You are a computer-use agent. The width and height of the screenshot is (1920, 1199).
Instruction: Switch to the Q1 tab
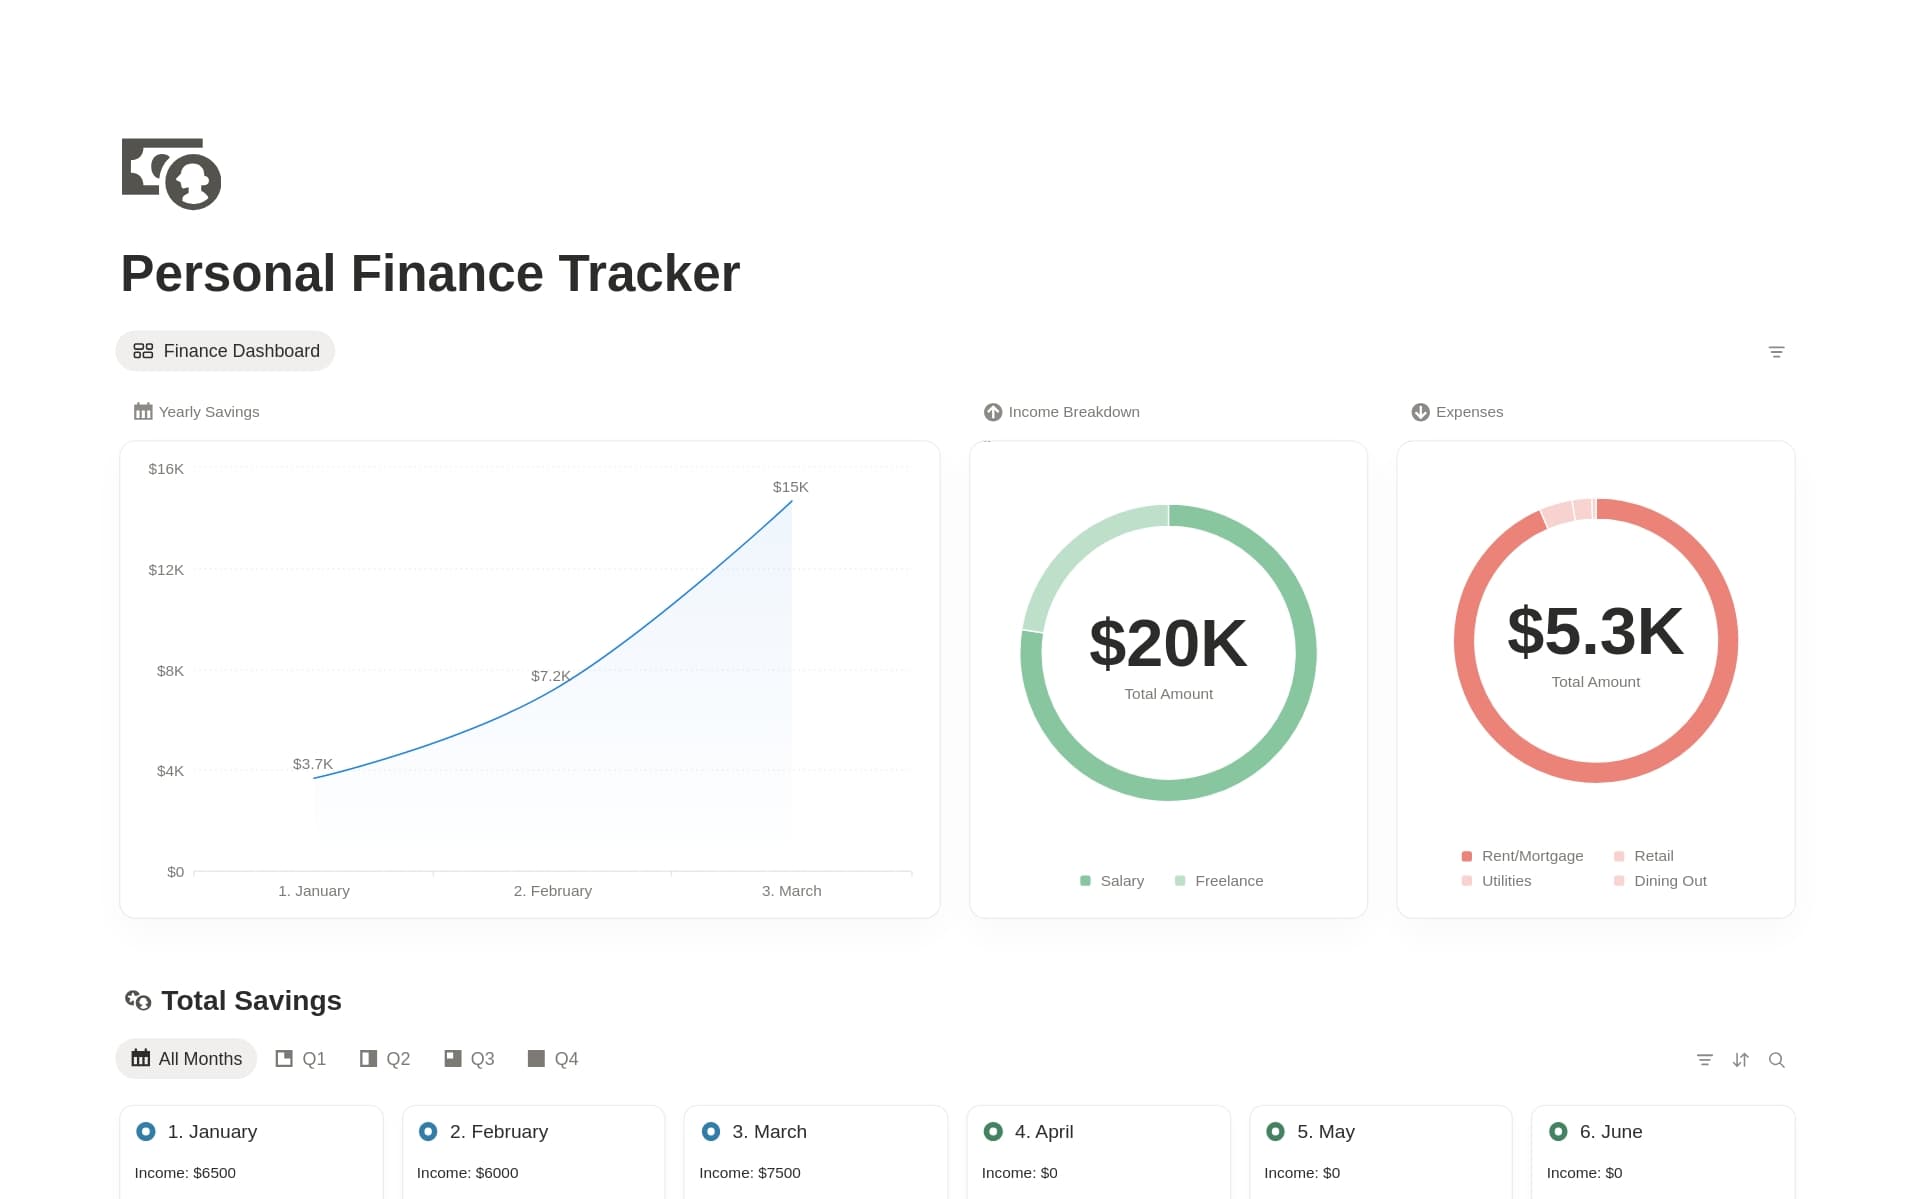tap(301, 1059)
